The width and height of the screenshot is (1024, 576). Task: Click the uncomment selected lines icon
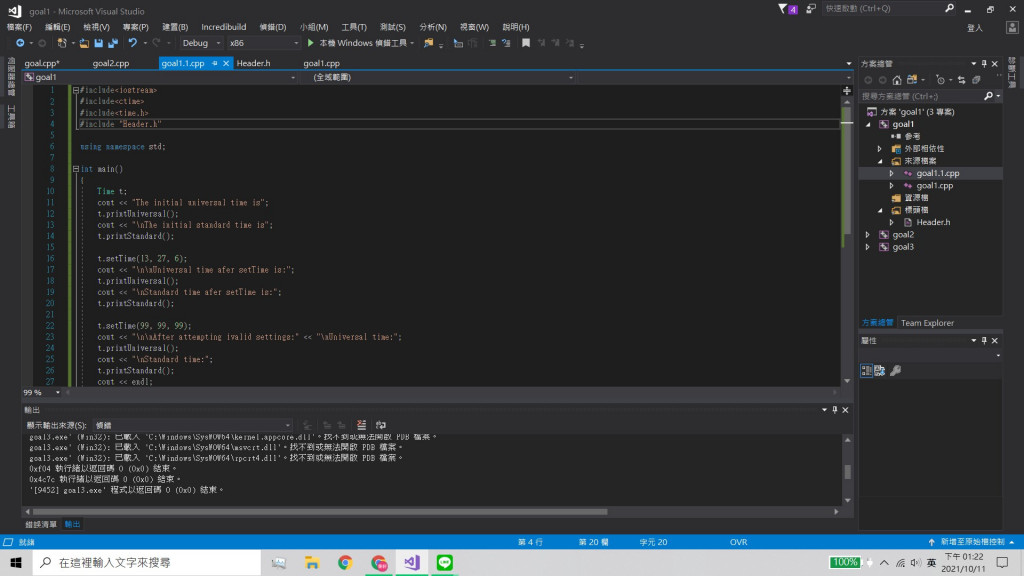pos(506,43)
